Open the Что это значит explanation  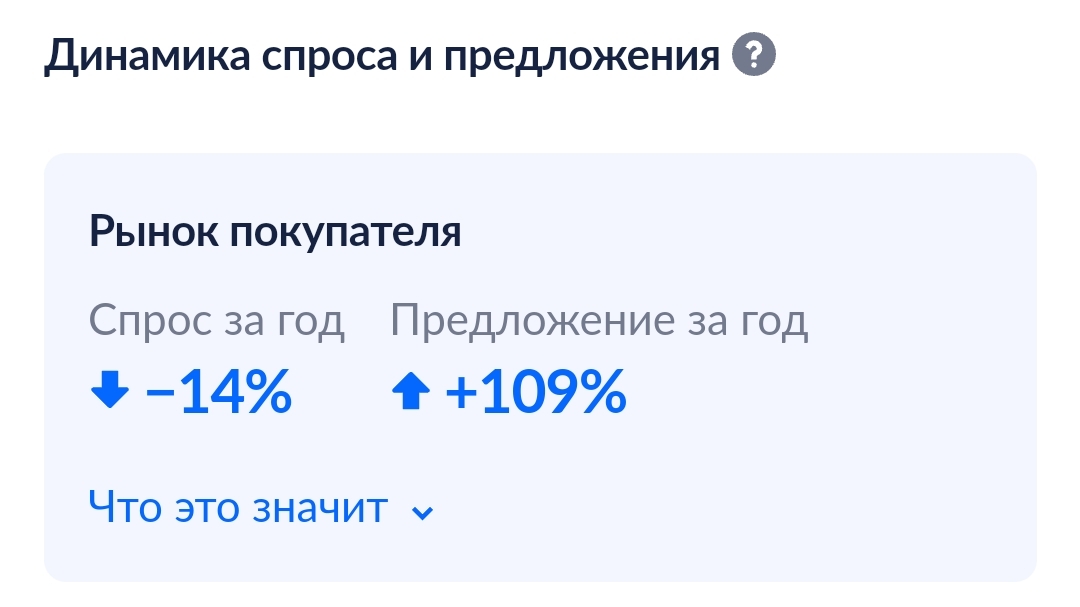pyautogui.click(x=238, y=507)
